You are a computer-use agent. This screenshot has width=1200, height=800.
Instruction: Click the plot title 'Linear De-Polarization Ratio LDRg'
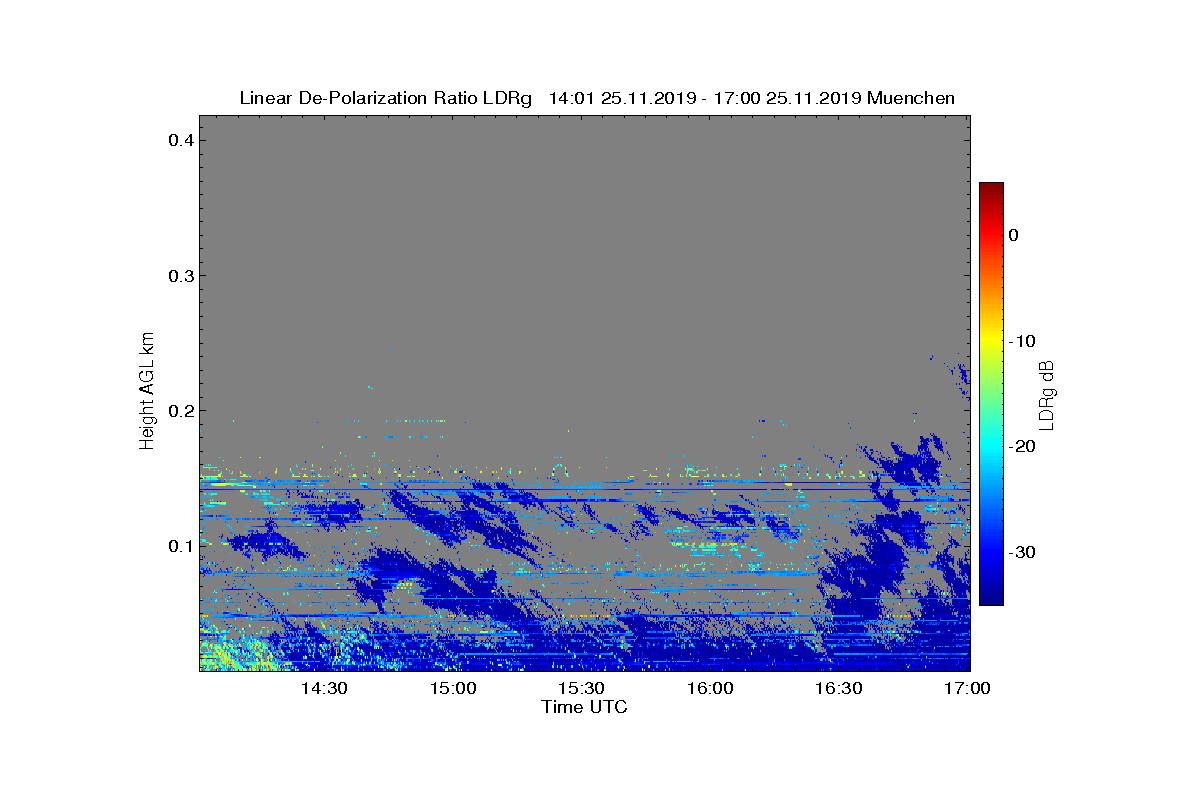(x=388, y=98)
